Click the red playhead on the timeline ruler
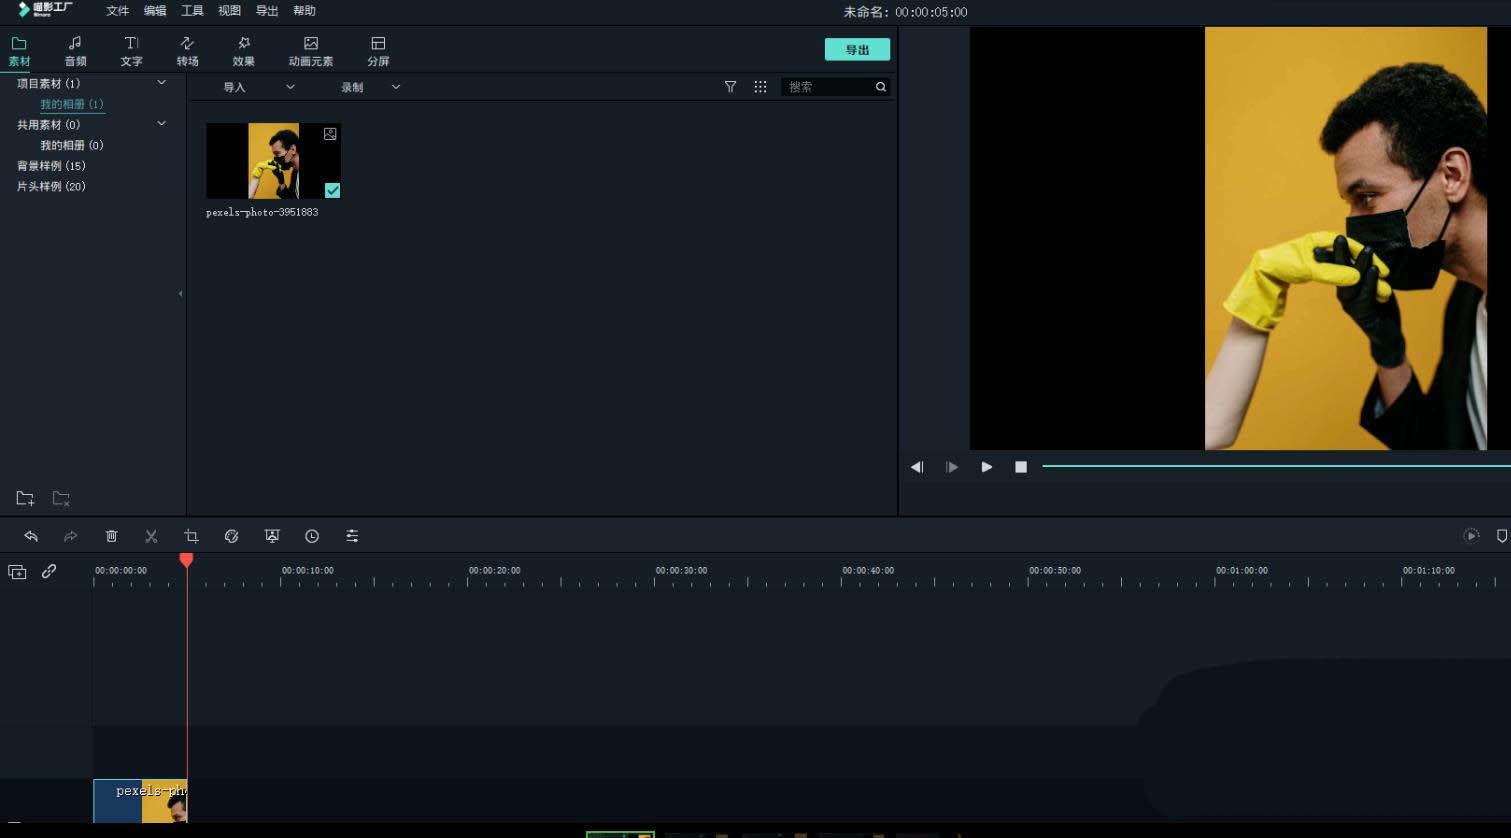 (x=186, y=560)
